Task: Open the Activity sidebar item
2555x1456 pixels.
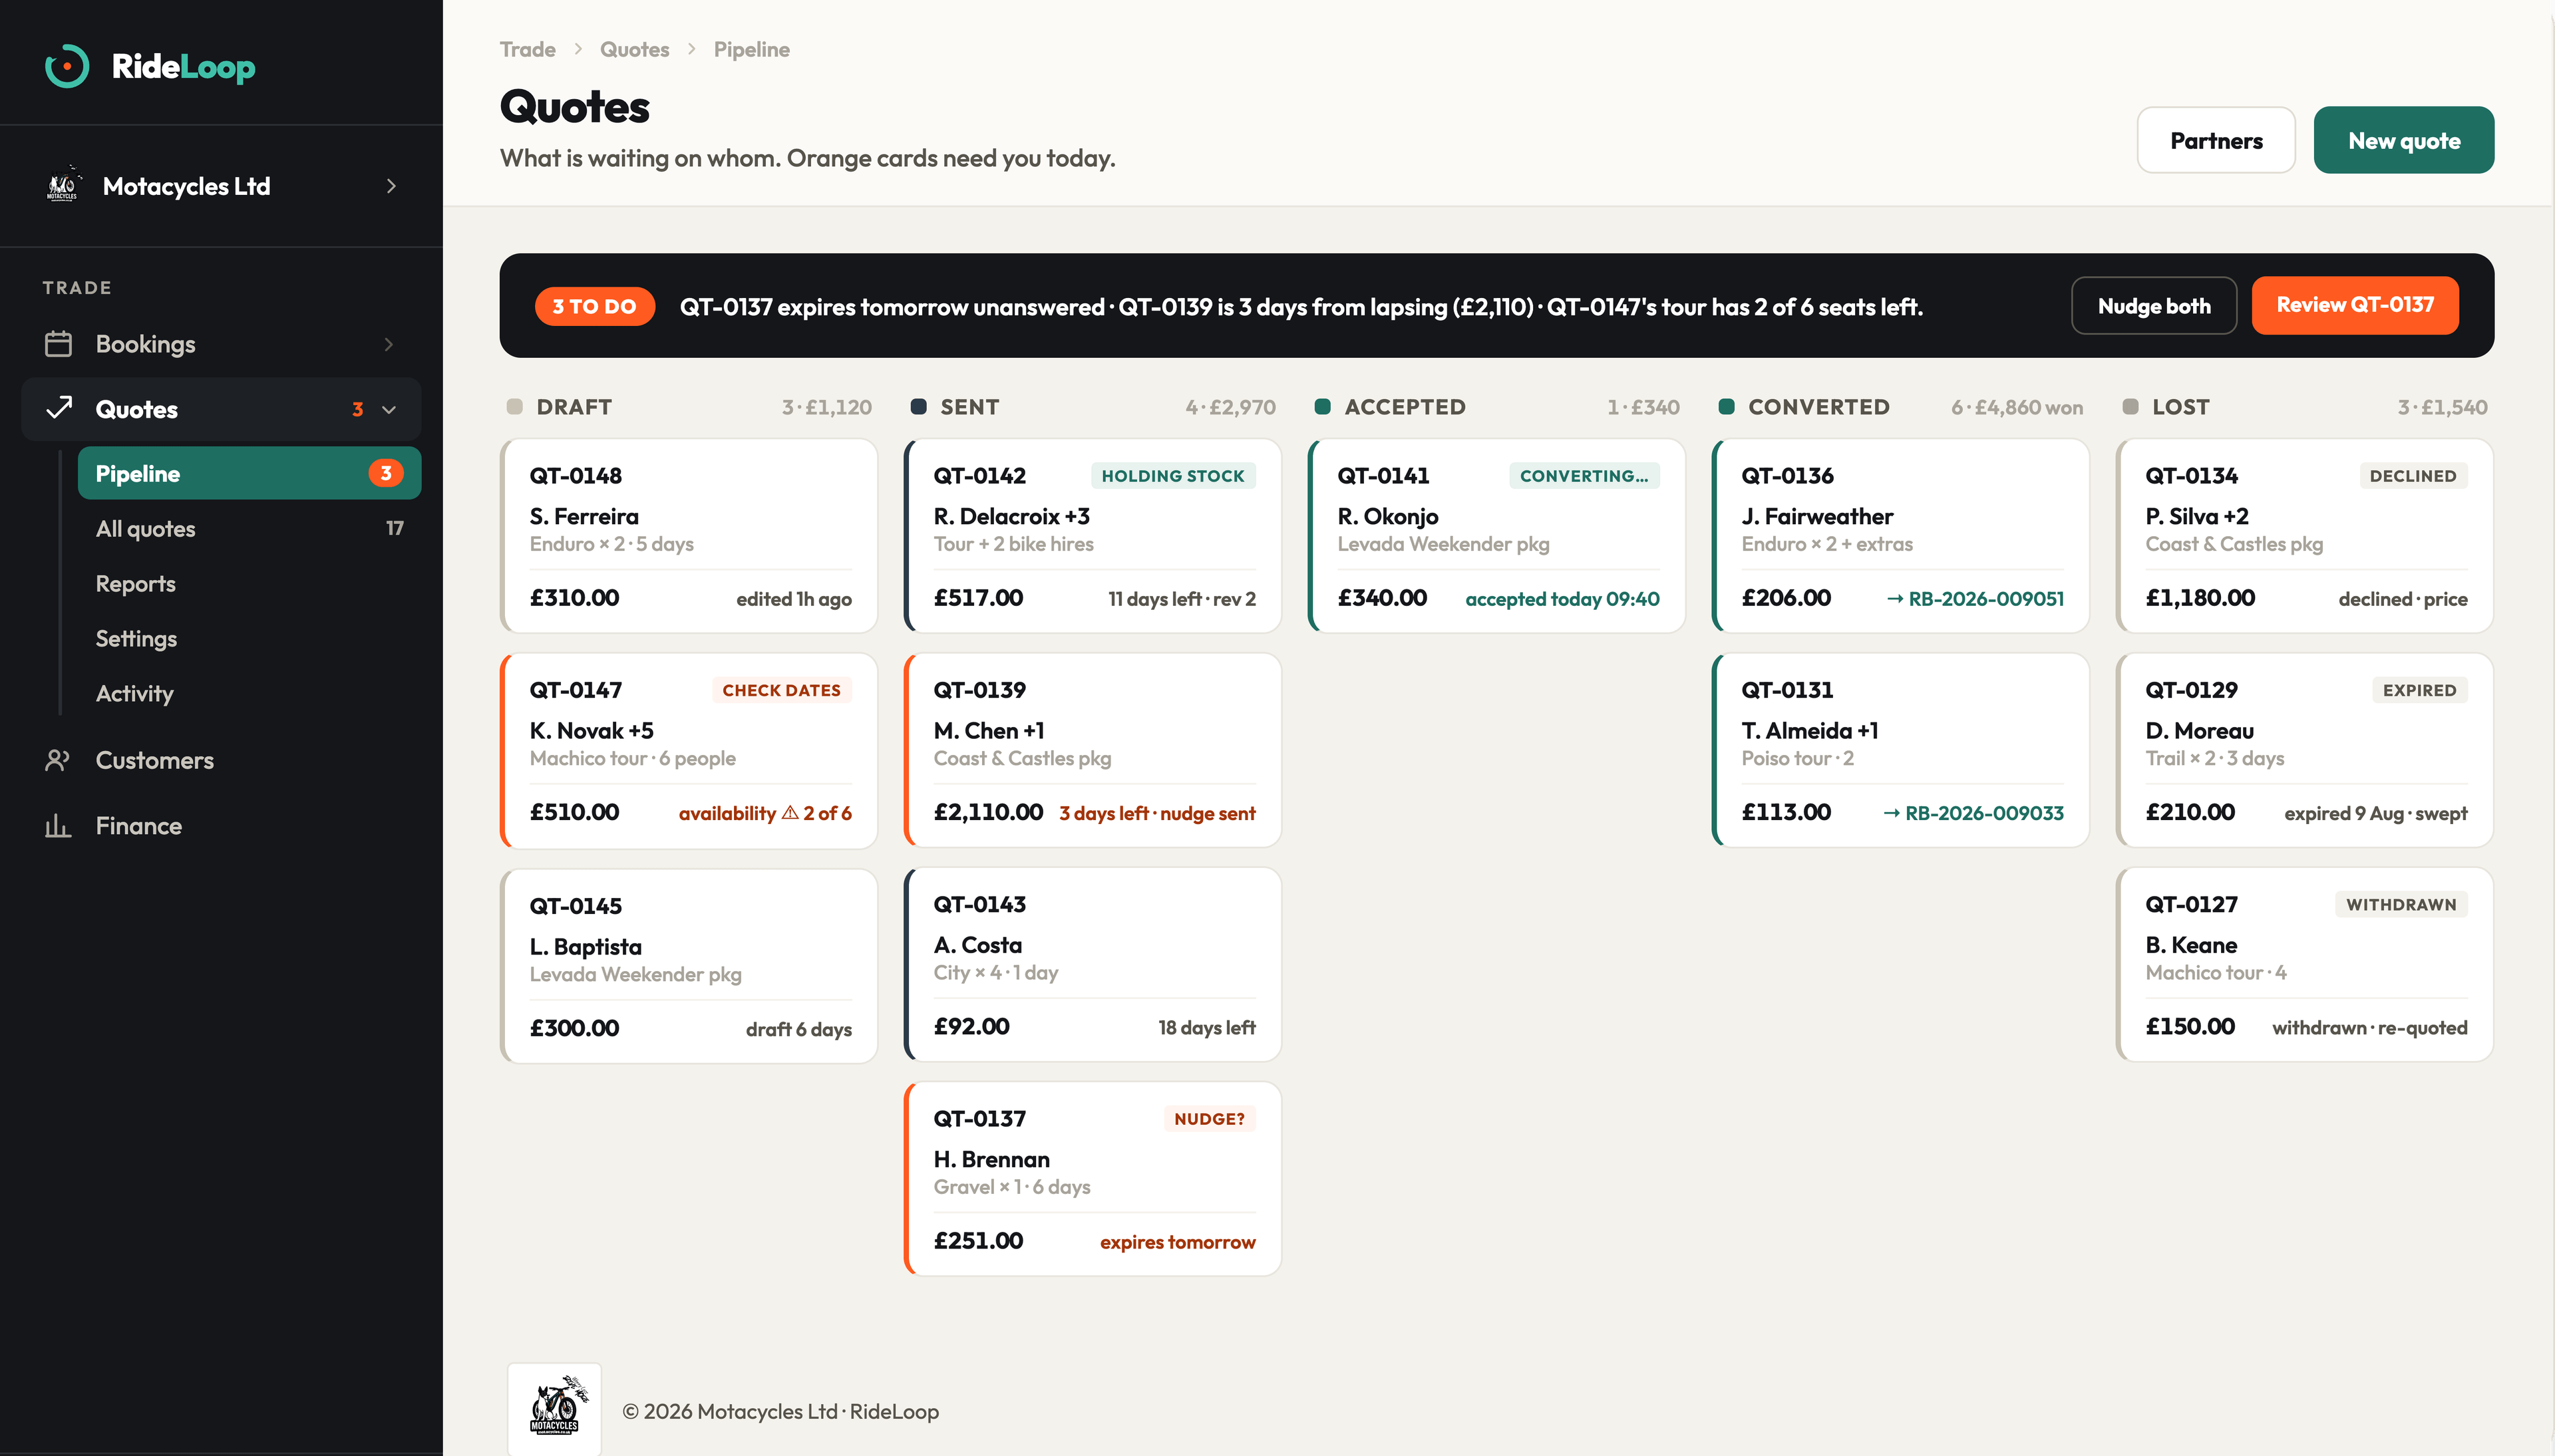Action: [x=250, y=693]
